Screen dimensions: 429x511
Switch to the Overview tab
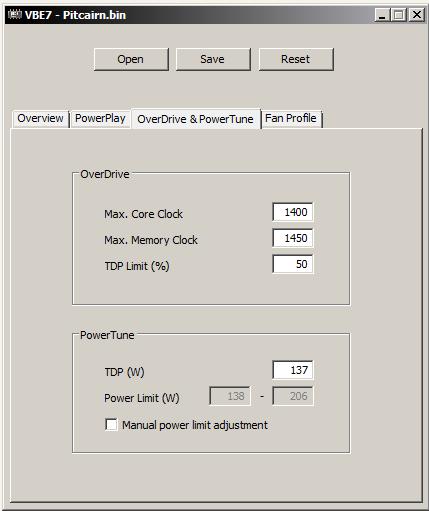40,119
